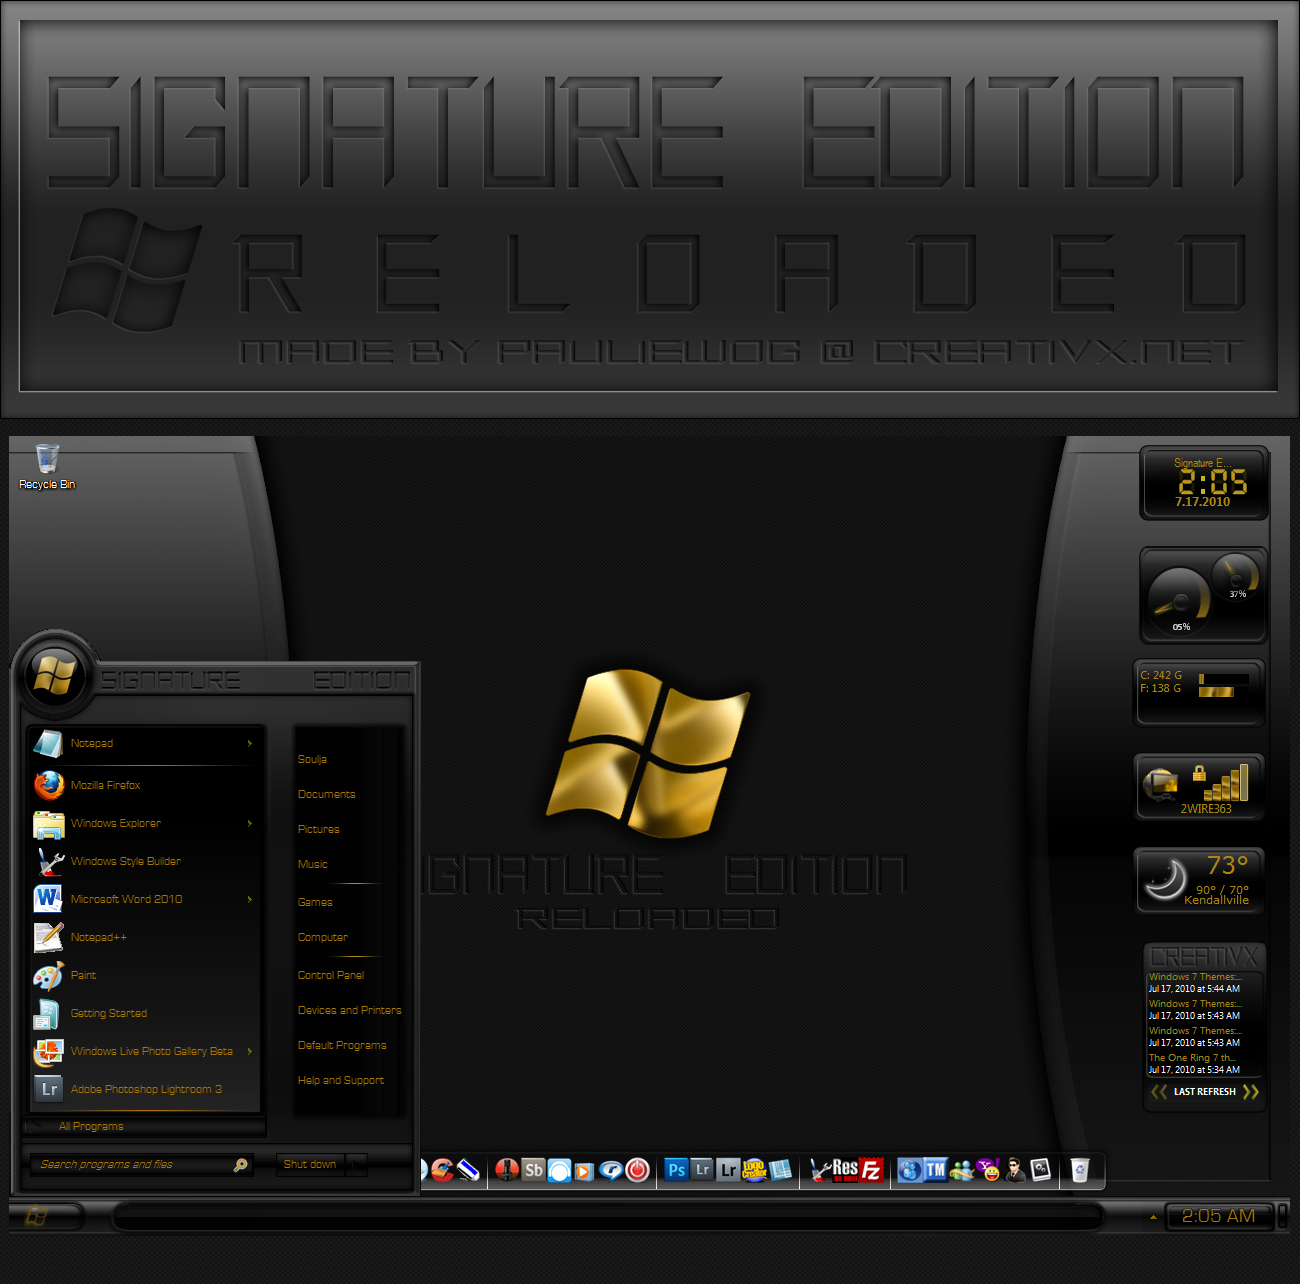Open Control Panel

pos(330,975)
